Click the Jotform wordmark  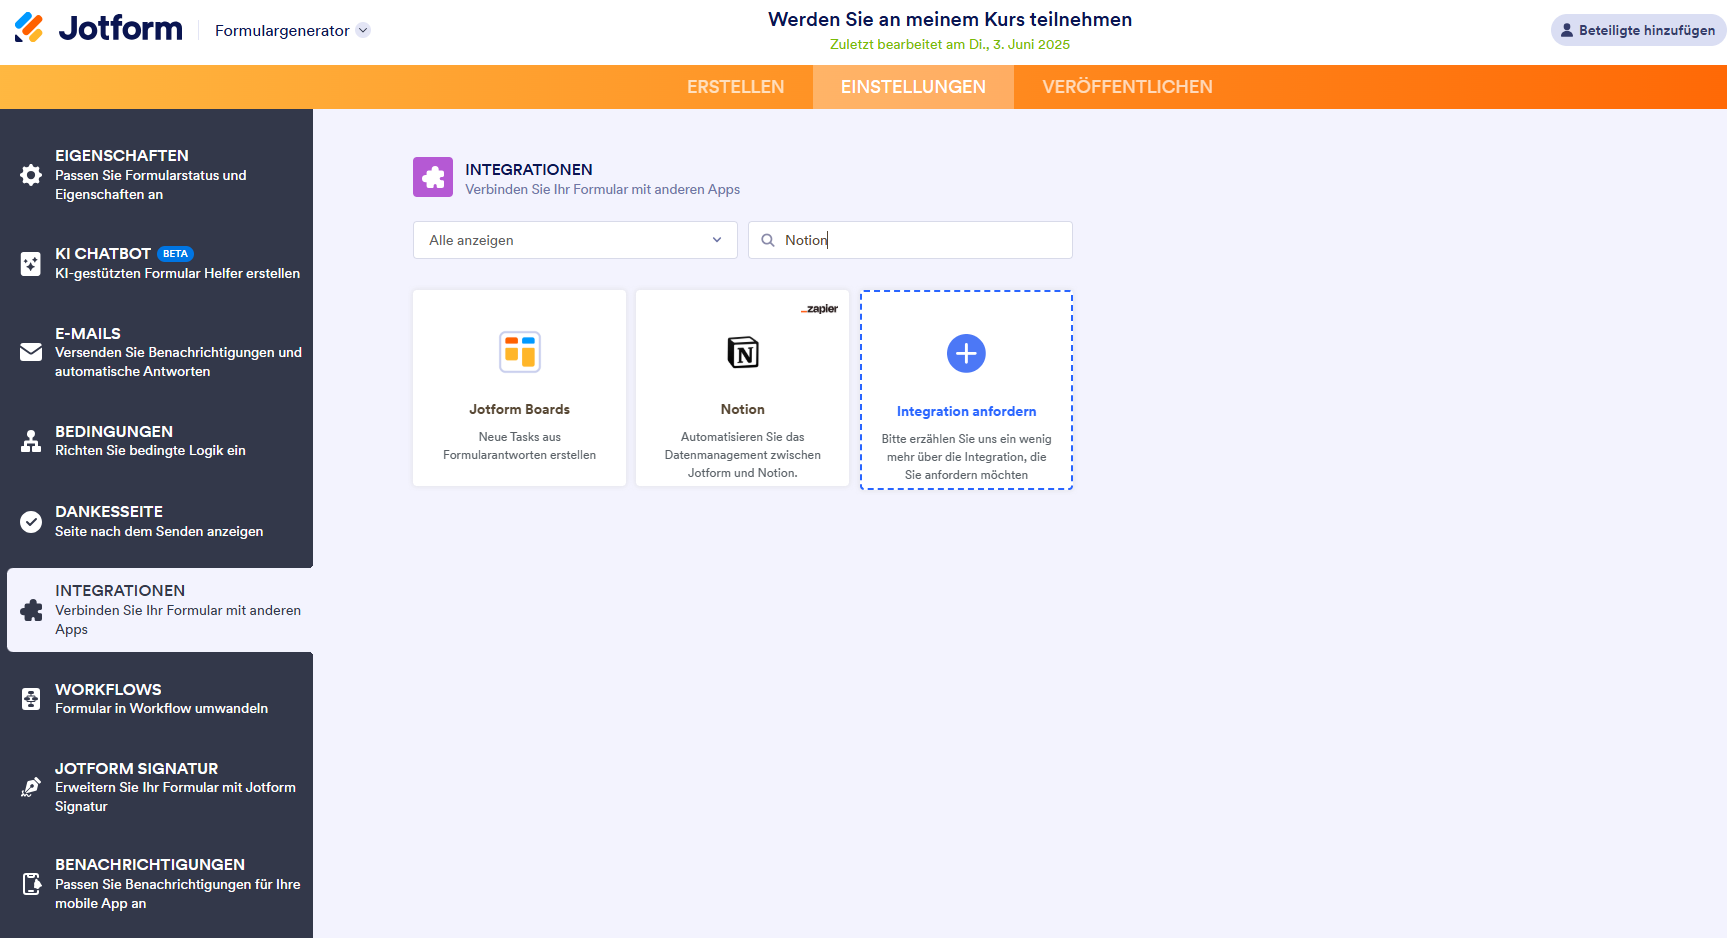[x=121, y=29]
